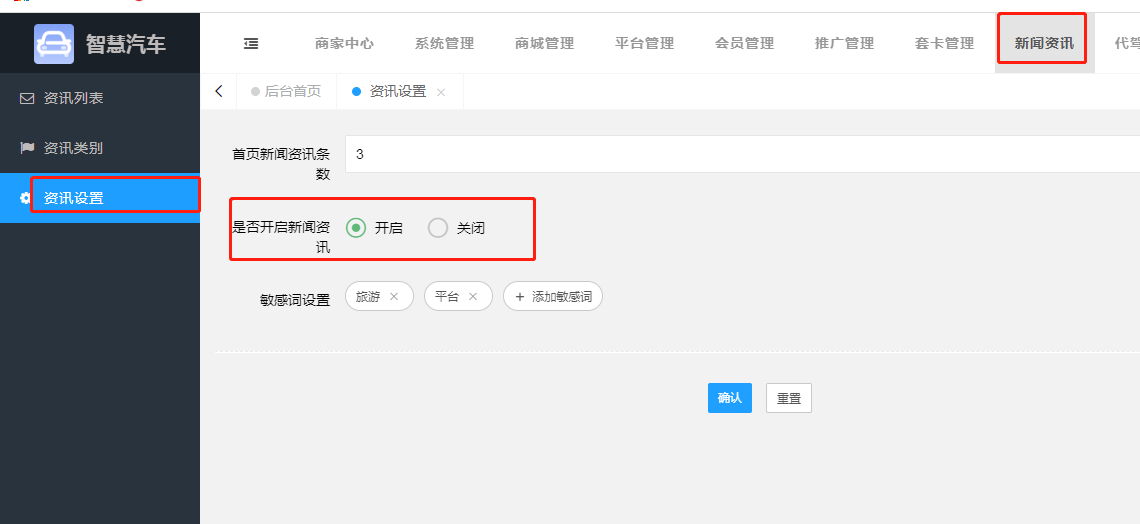Click the gear icon beside 资讯设置

click(x=25, y=198)
